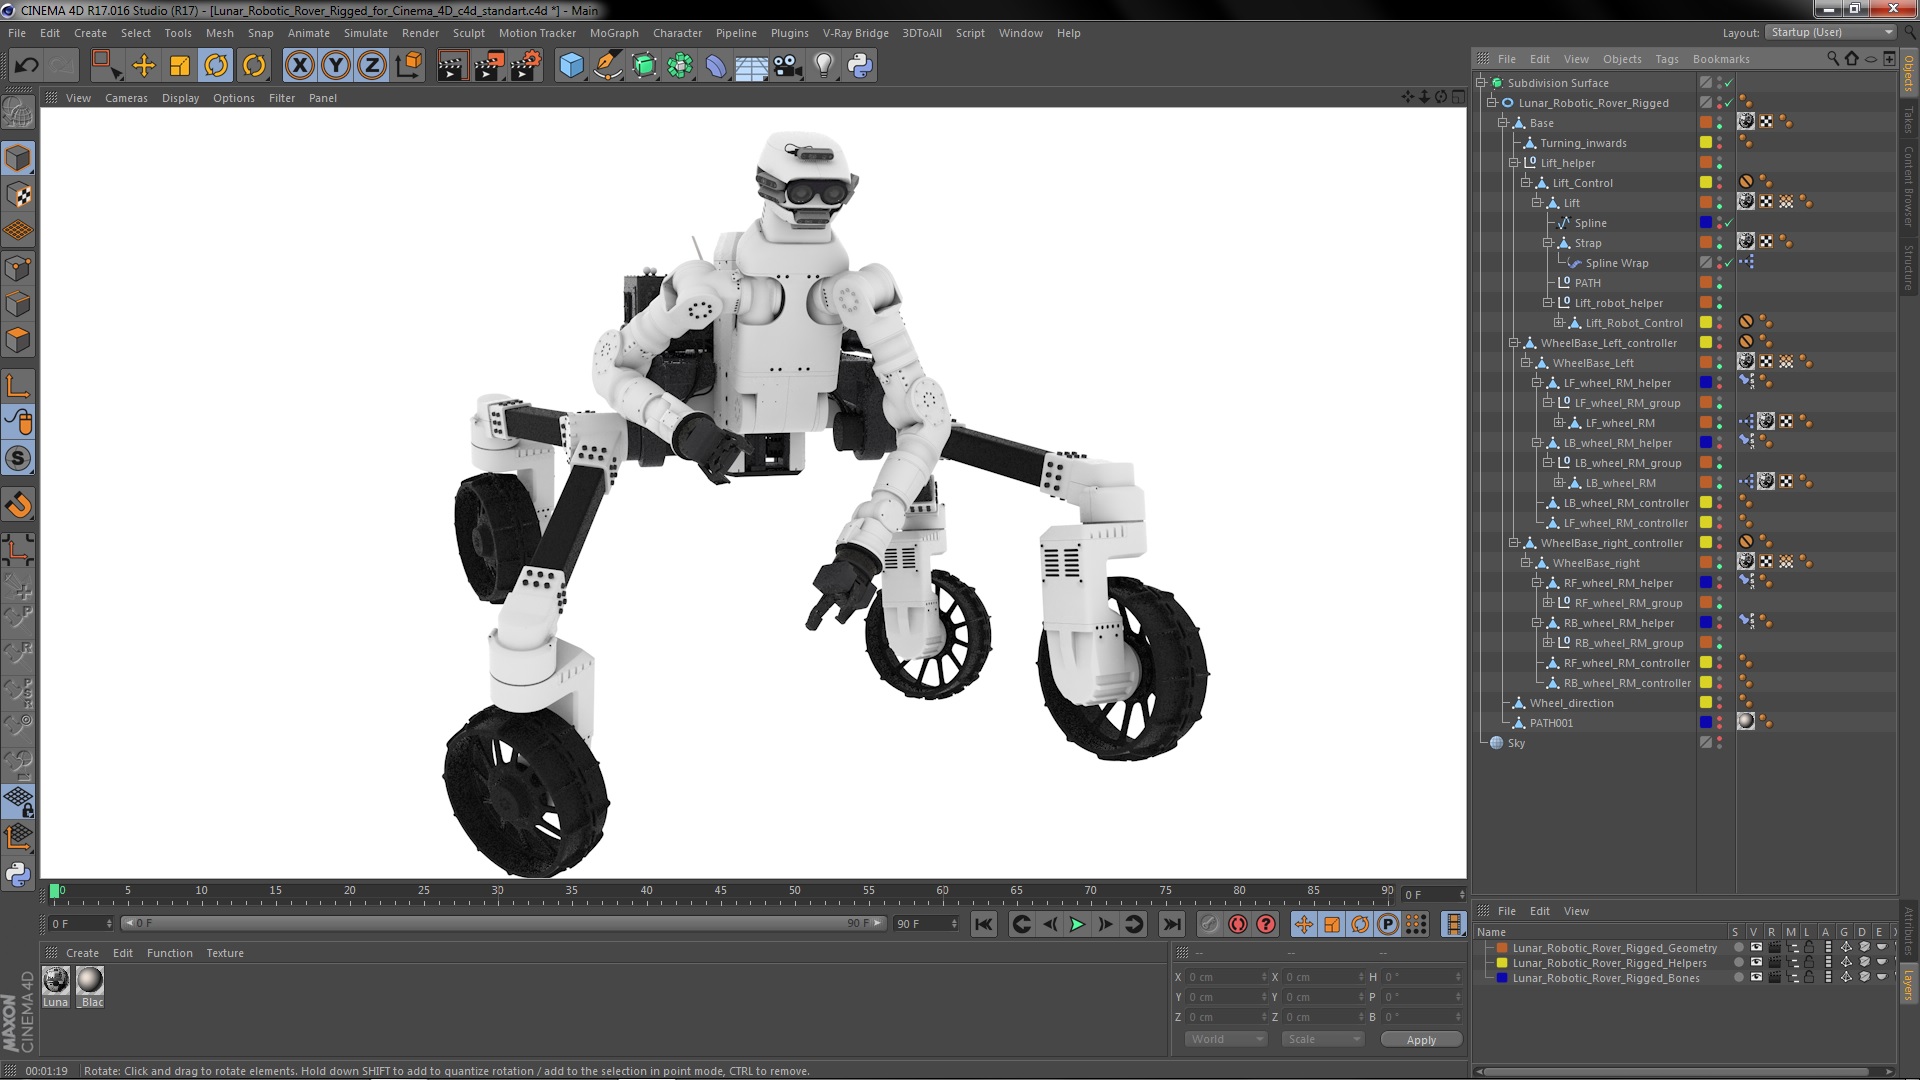The width and height of the screenshot is (1920, 1080).
Task: Open the Mesh menu
Action: [219, 33]
